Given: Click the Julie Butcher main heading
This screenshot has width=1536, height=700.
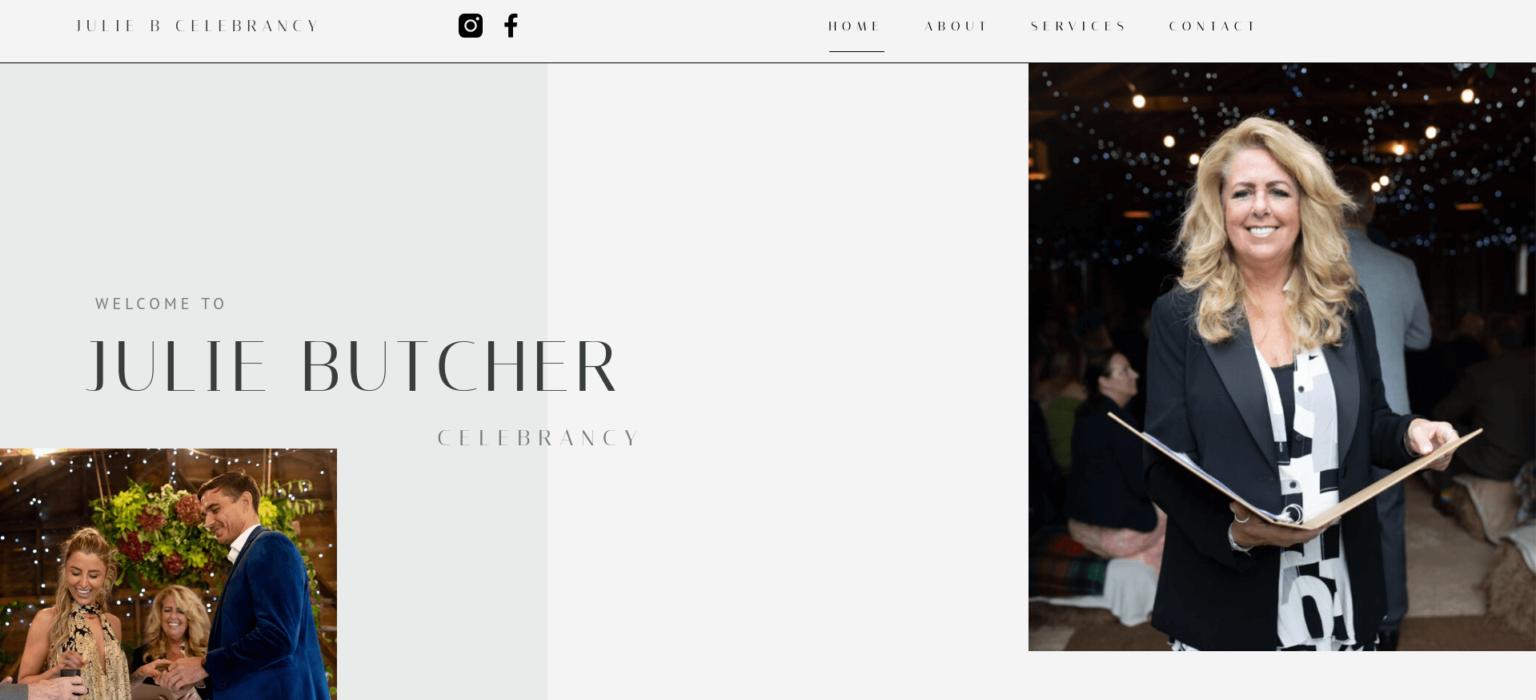Looking at the screenshot, I should click(x=352, y=367).
